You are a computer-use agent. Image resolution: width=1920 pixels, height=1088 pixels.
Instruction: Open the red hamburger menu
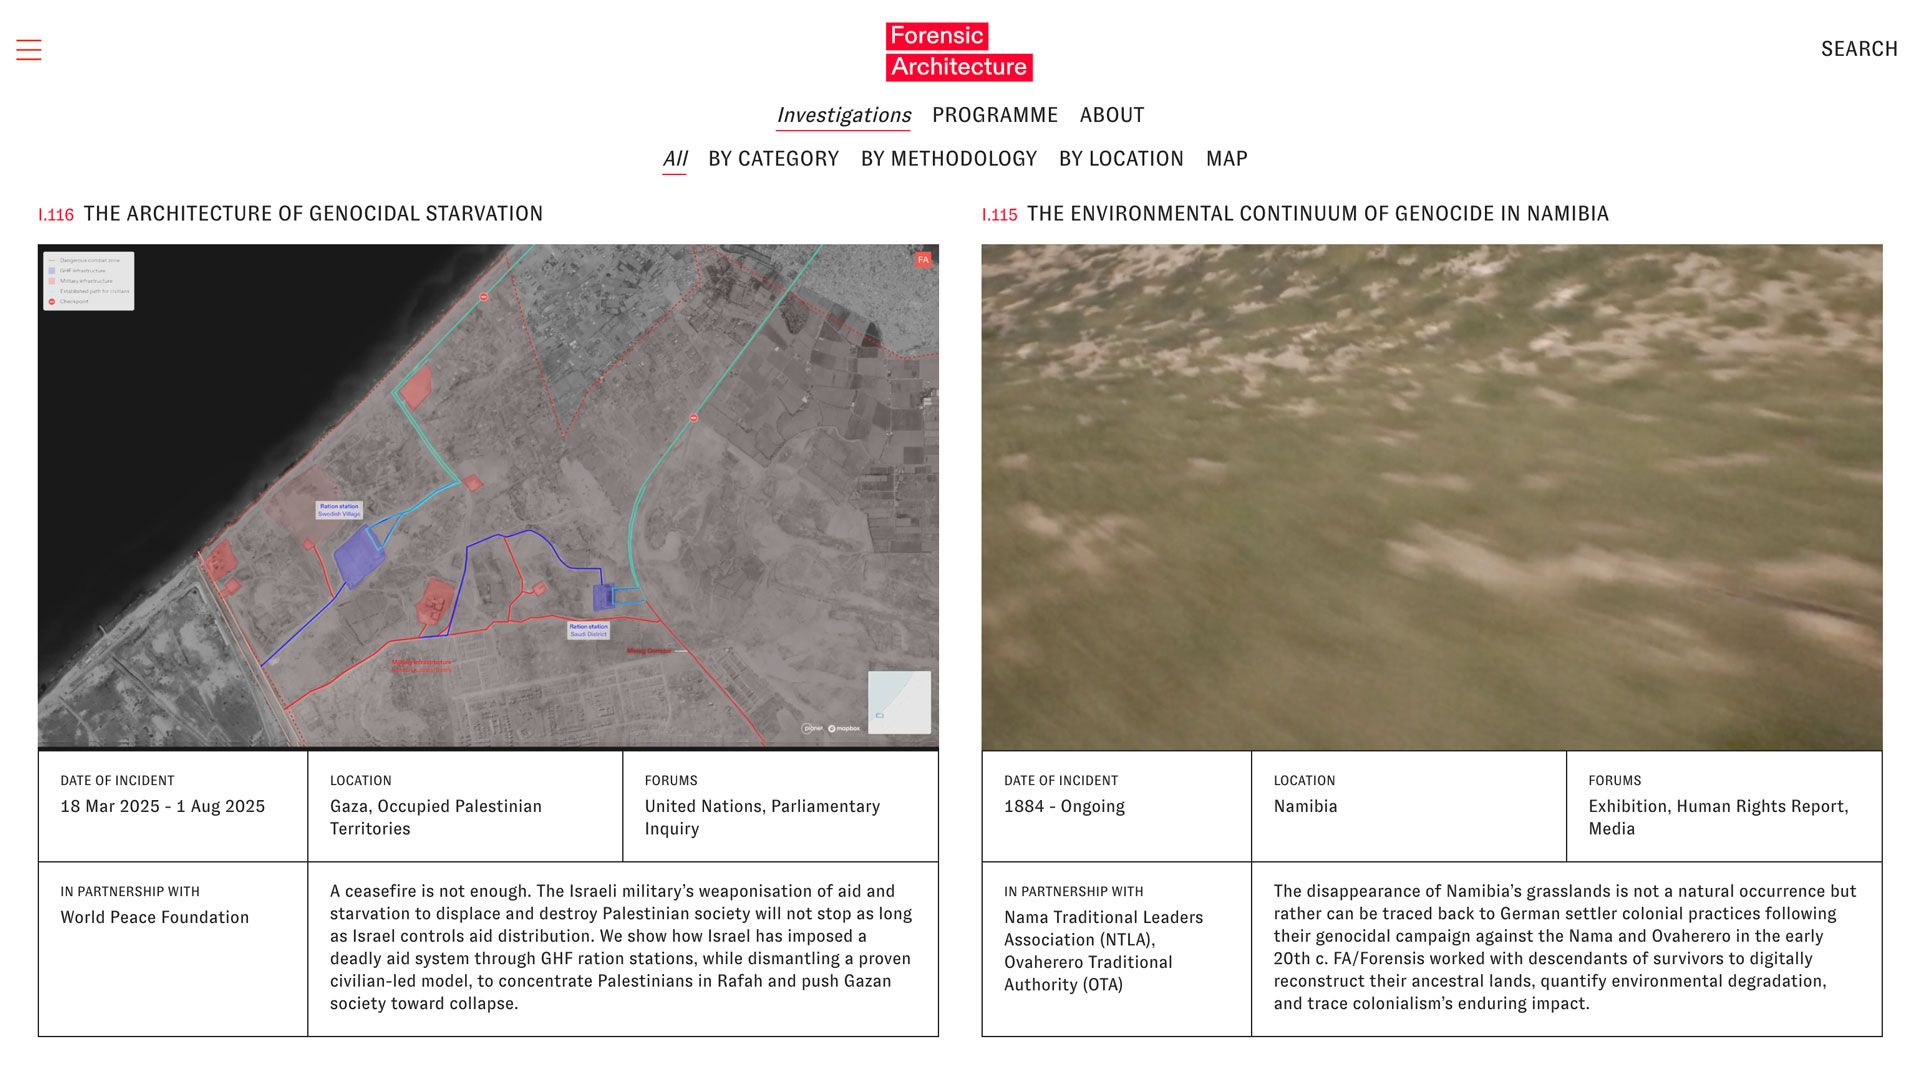[29, 50]
